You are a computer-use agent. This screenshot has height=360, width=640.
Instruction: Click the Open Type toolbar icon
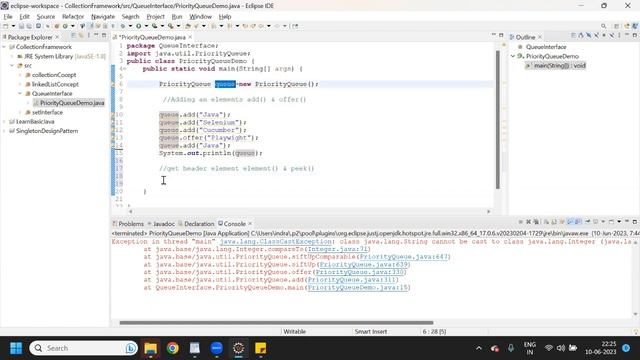click(x=188, y=26)
